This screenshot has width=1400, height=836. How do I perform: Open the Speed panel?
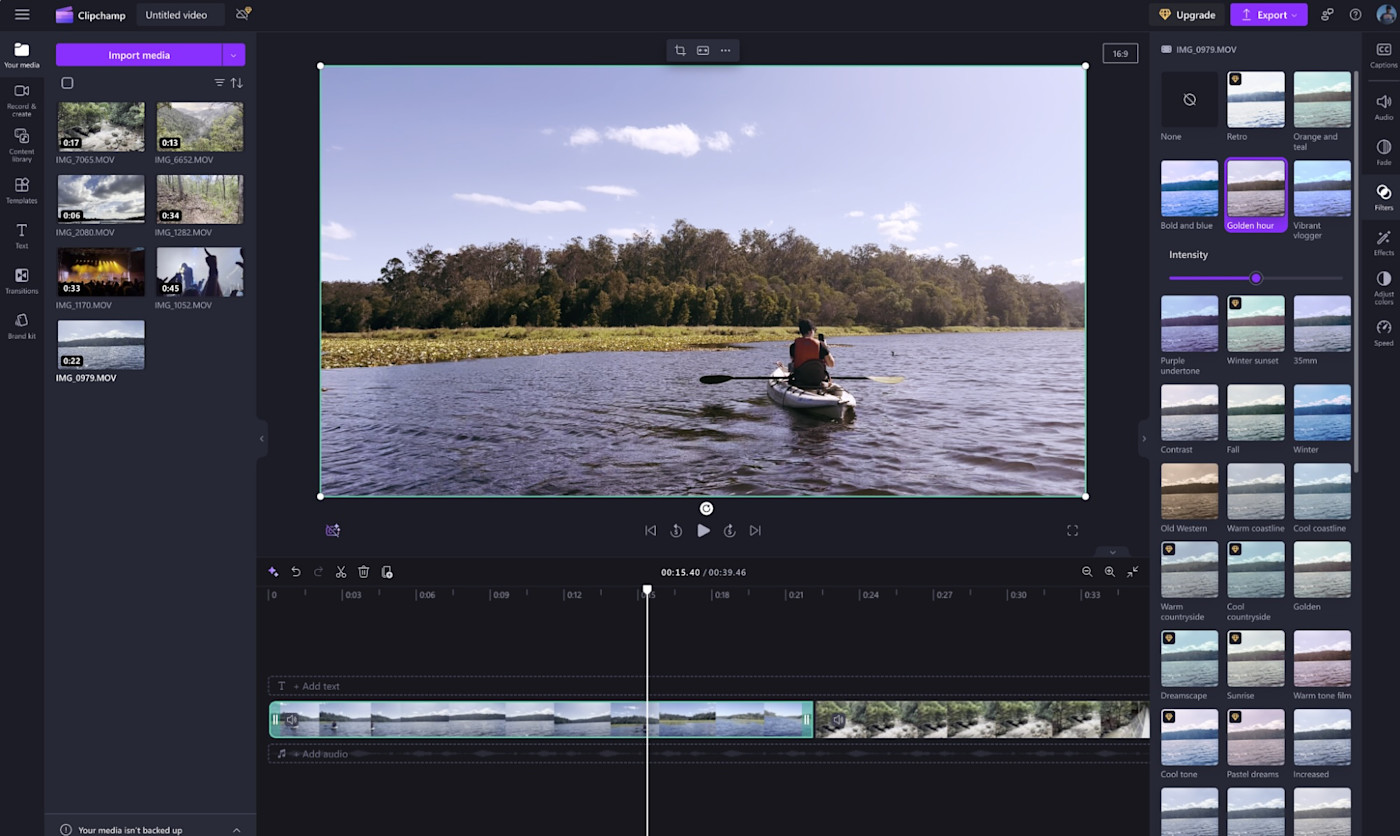pos(1384,333)
